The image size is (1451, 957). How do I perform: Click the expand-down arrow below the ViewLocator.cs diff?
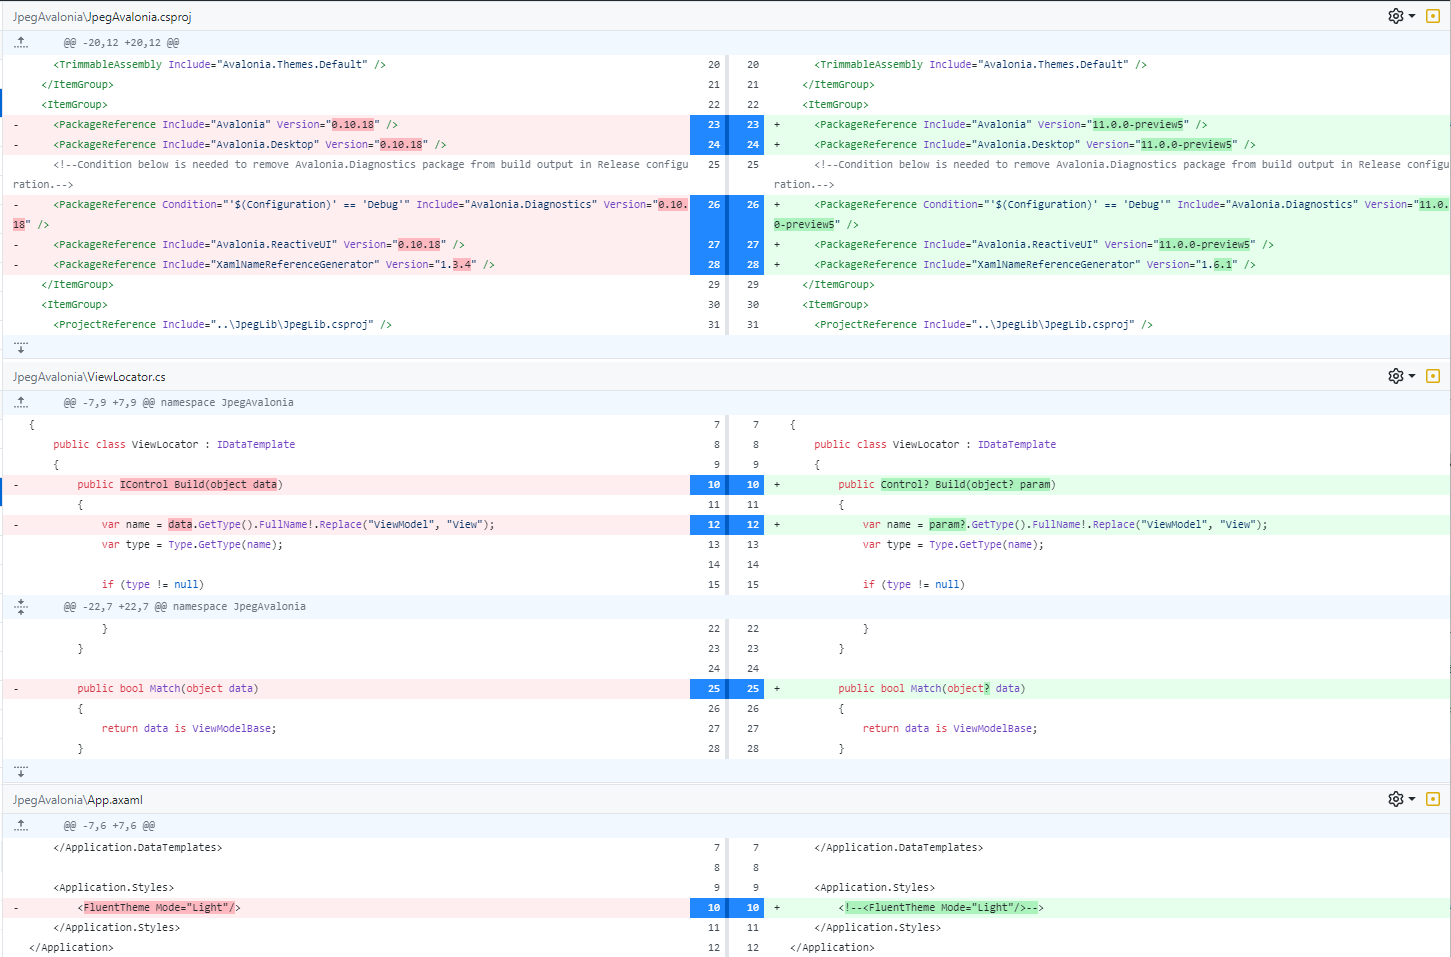tap(21, 771)
